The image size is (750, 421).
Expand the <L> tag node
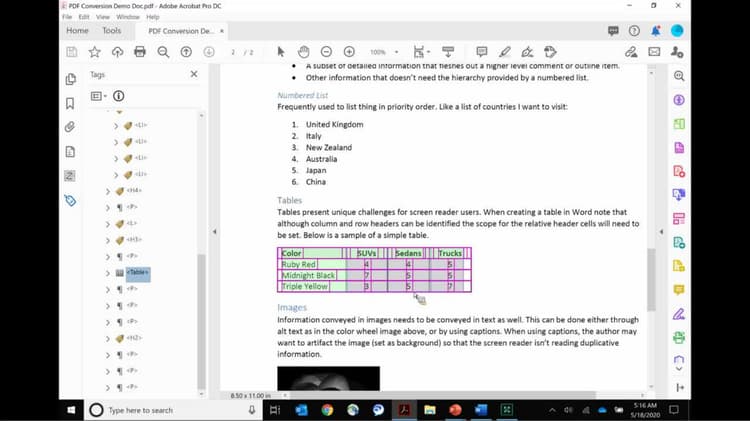tap(108, 224)
